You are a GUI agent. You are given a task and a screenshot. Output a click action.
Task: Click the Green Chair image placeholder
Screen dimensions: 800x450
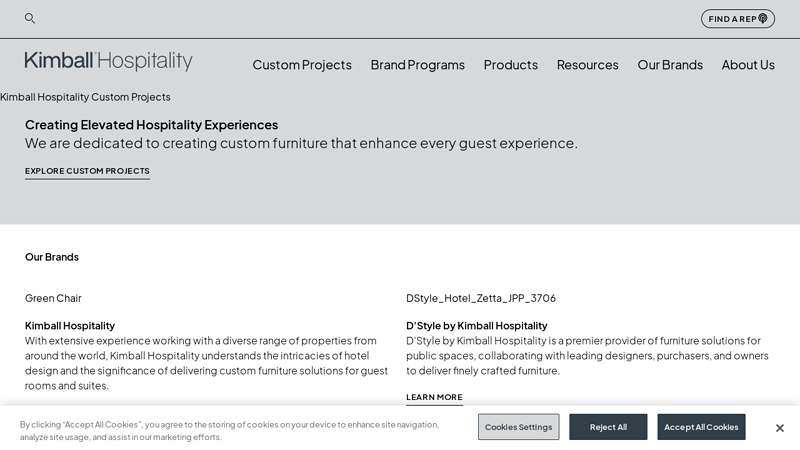(x=53, y=298)
